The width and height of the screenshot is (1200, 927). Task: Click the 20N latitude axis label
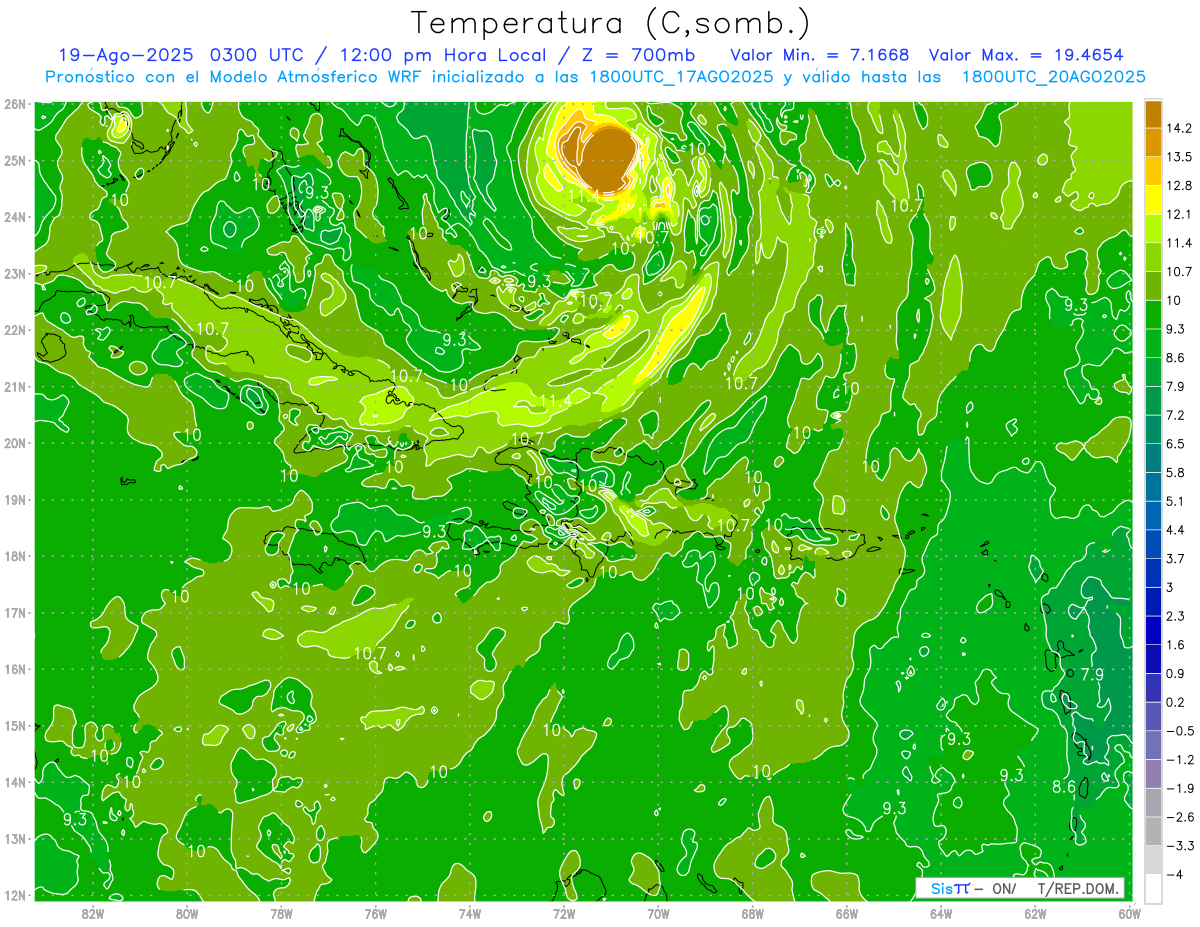(x=14, y=443)
